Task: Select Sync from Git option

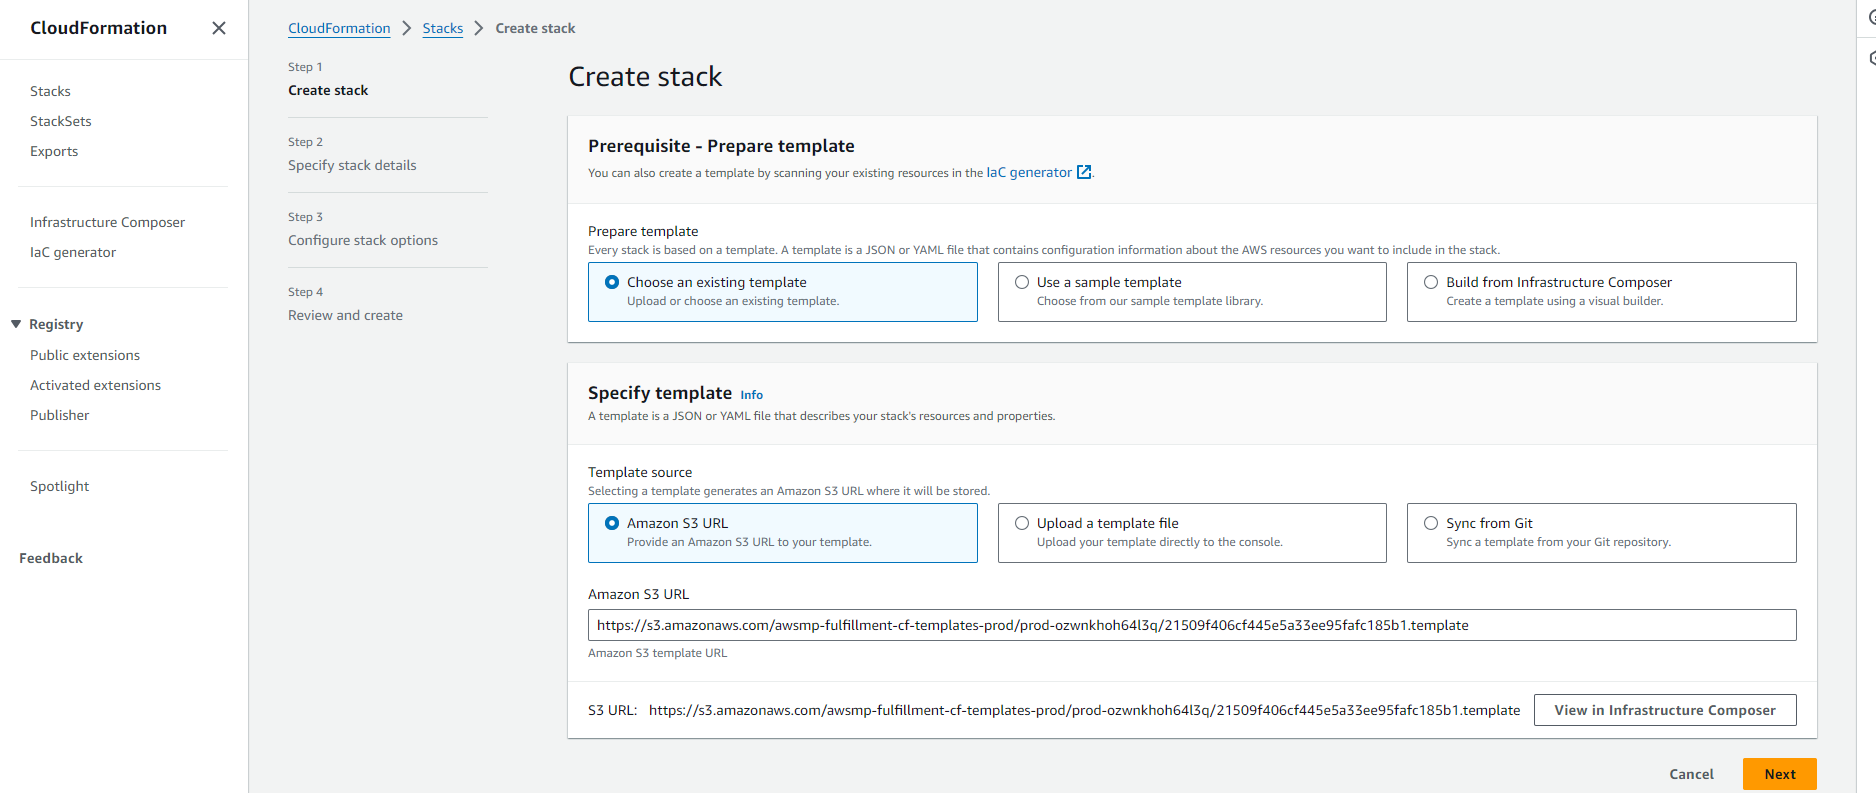Action: click(1601, 533)
